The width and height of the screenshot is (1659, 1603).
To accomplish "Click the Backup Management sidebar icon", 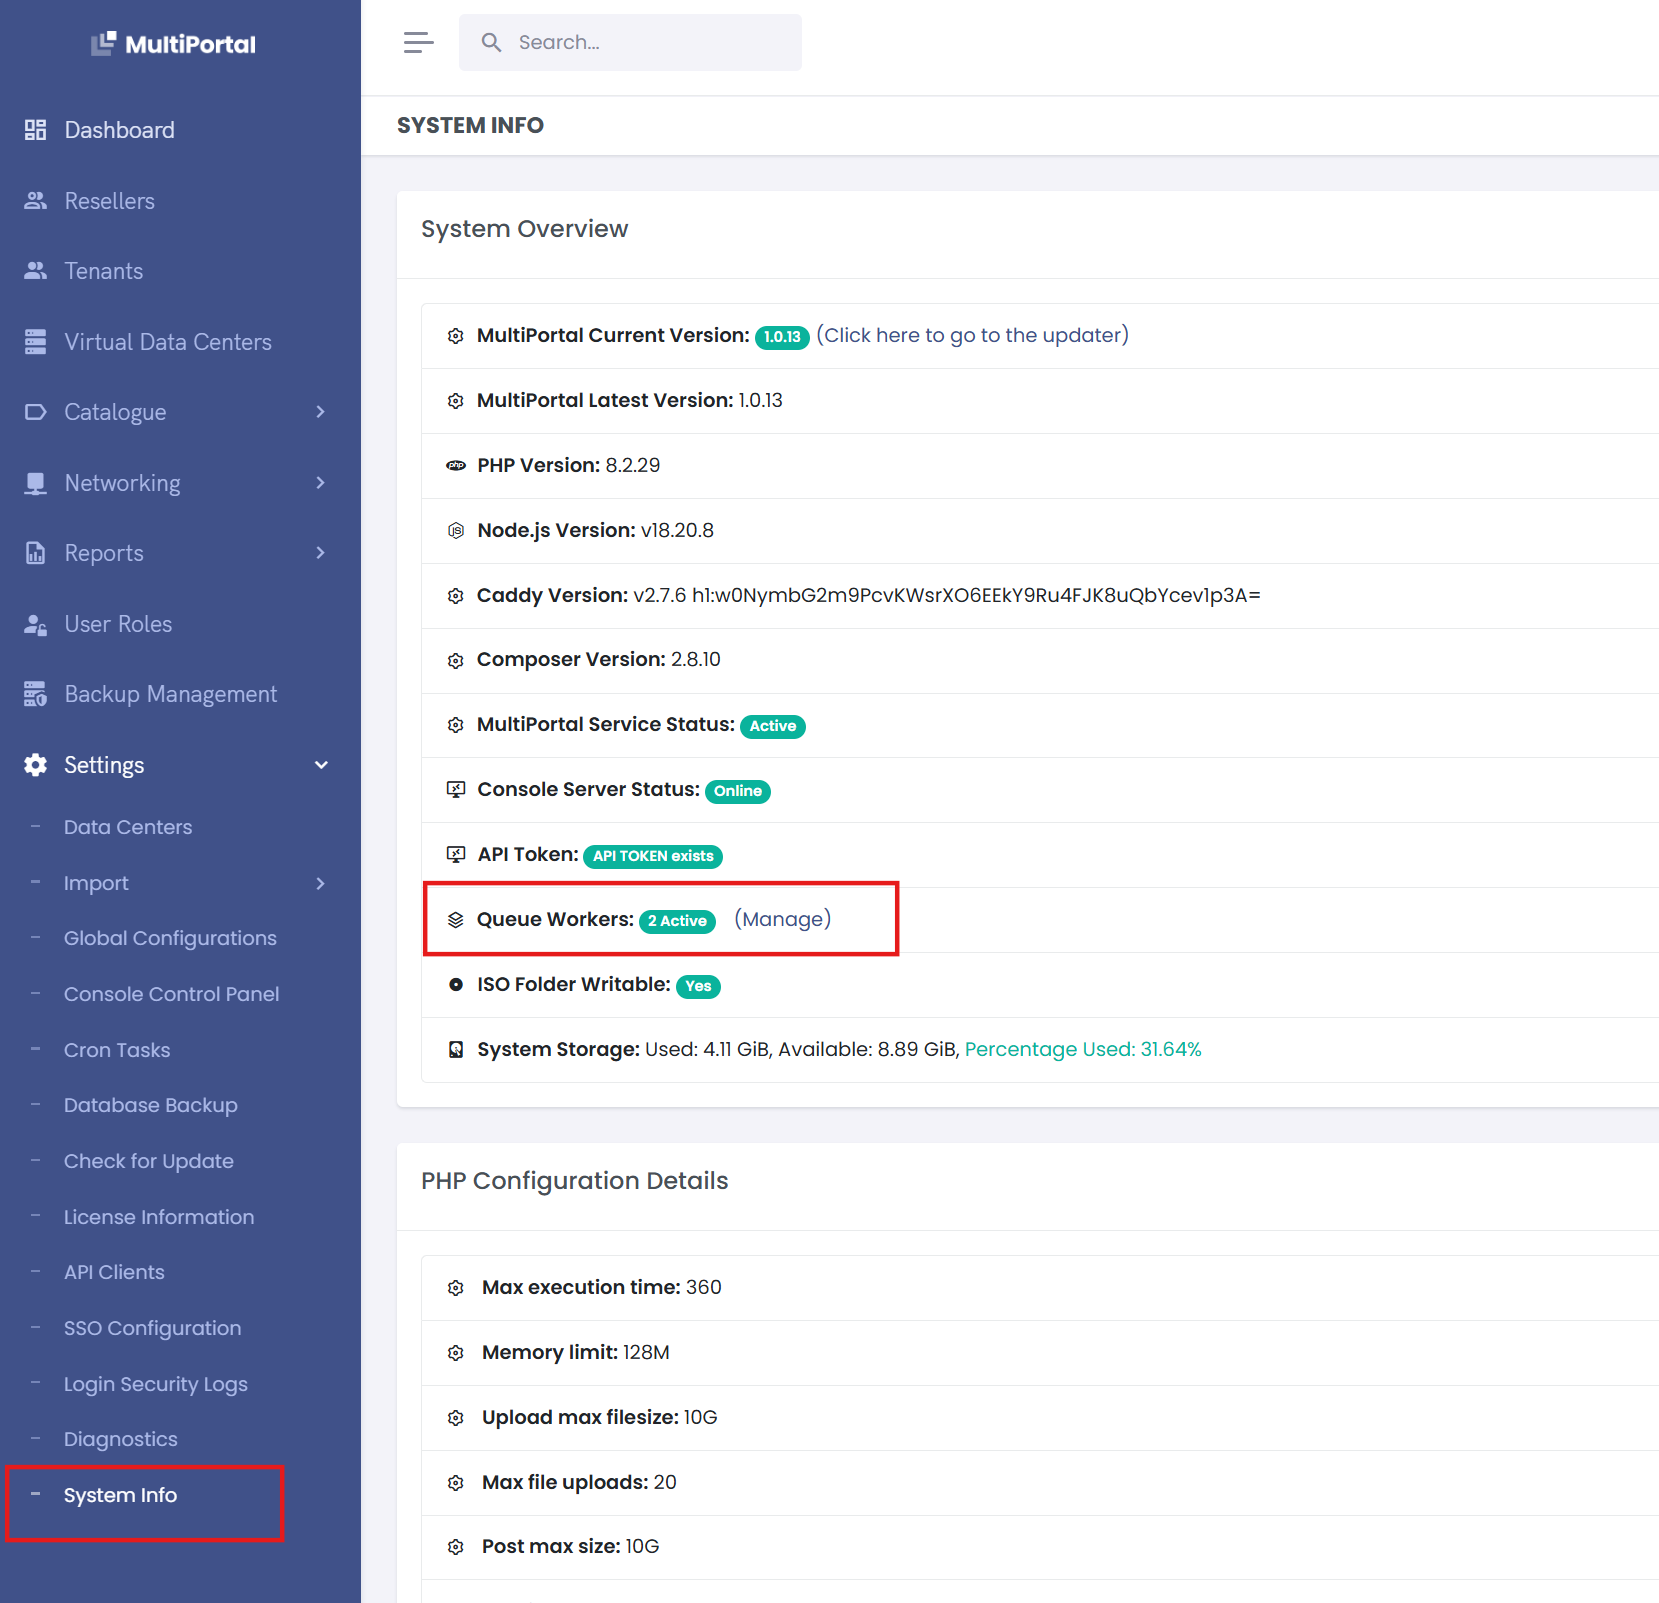I will coord(36,693).
